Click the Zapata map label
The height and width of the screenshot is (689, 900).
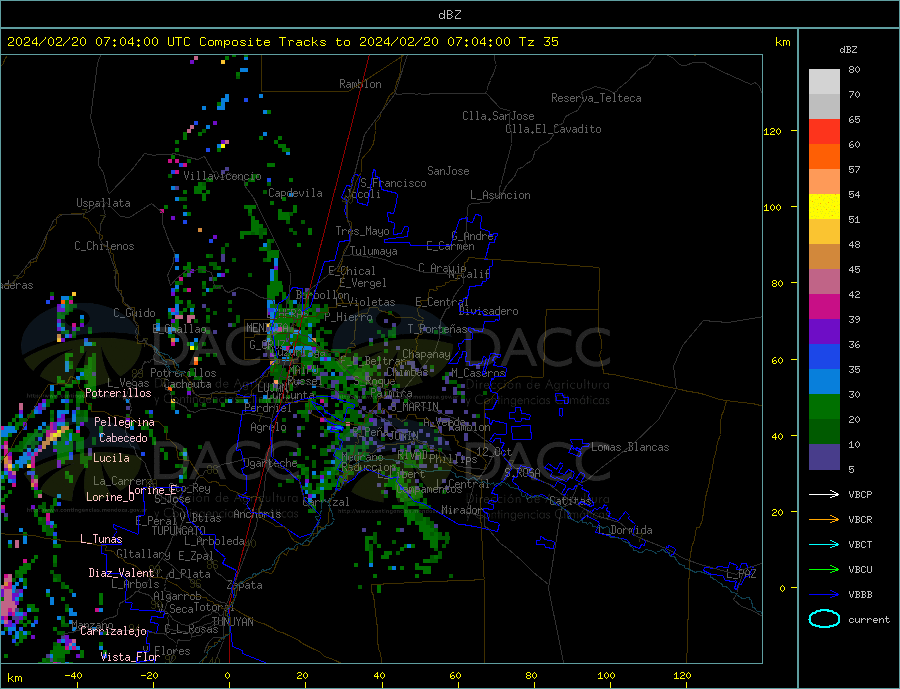coord(245,586)
